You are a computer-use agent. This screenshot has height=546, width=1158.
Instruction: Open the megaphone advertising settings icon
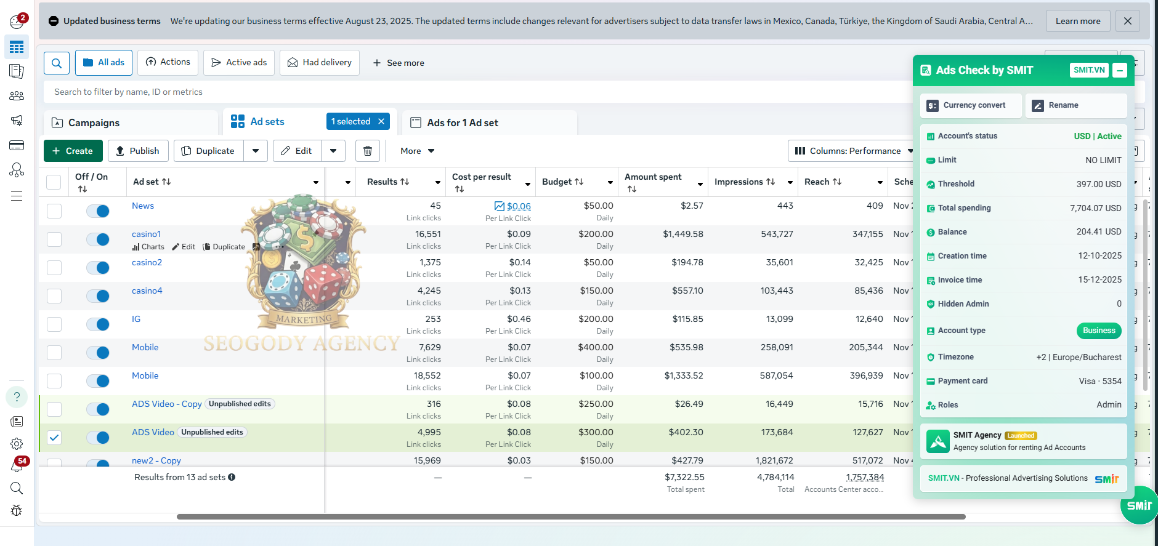click(x=16, y=120)
